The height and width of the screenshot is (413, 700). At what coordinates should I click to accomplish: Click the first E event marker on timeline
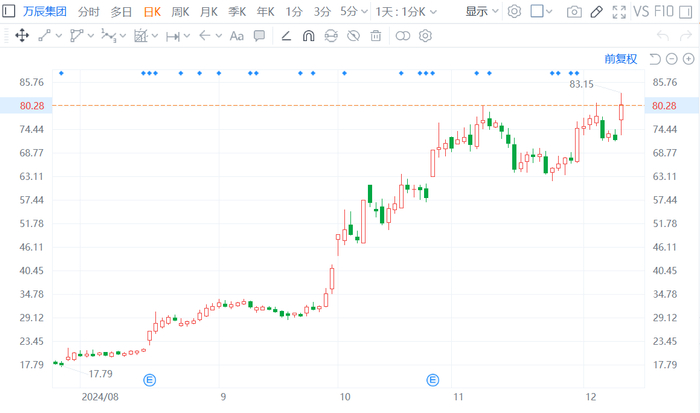point(151,380)
